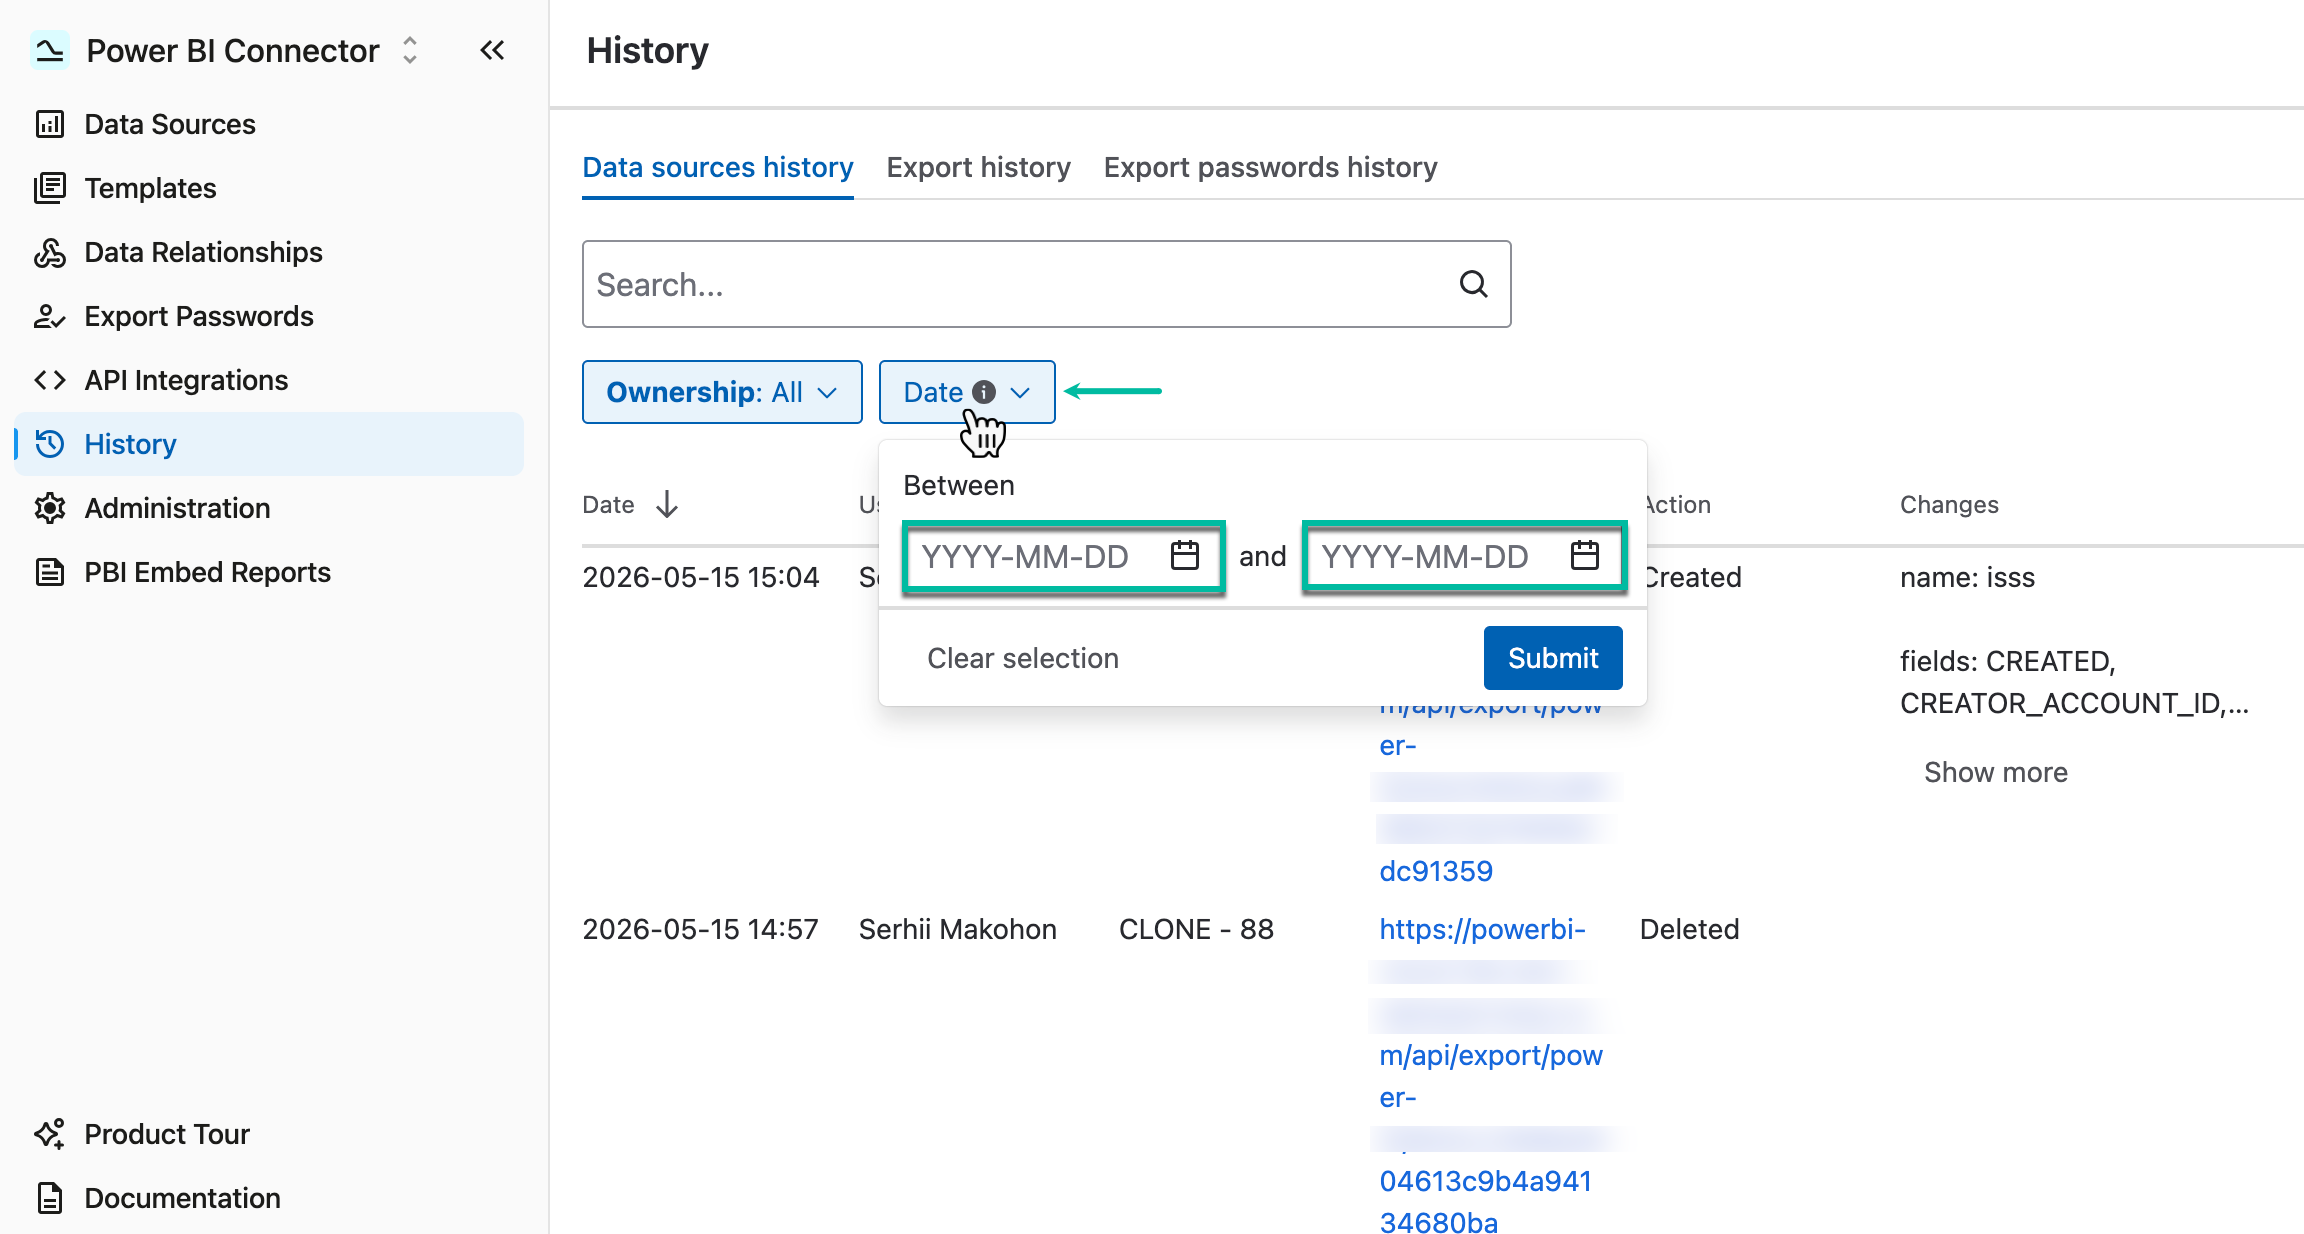Viewport: 2304px width, 1234px height.
Task: Click the Documentation file icon
Action: point(50,1198)
